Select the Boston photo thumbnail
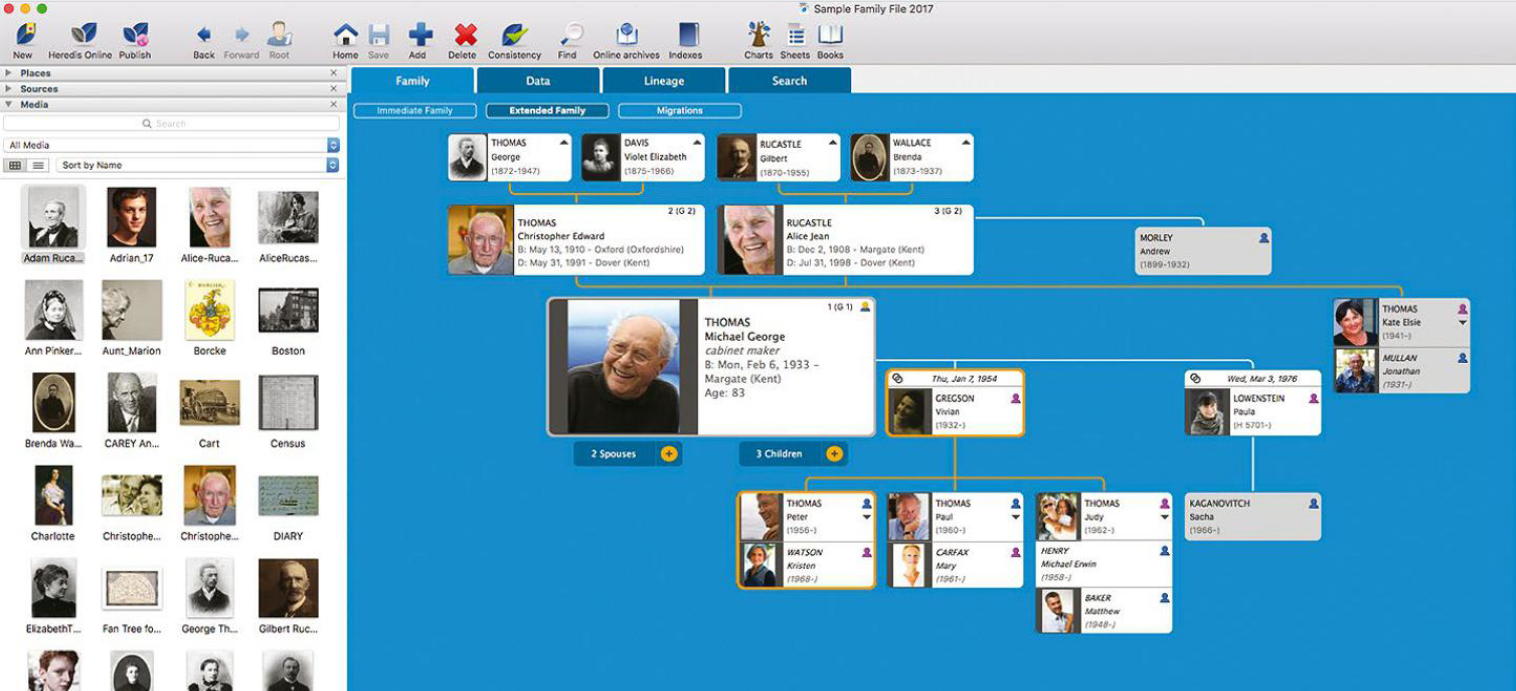 pyautogui.click(x=288, y=310)
